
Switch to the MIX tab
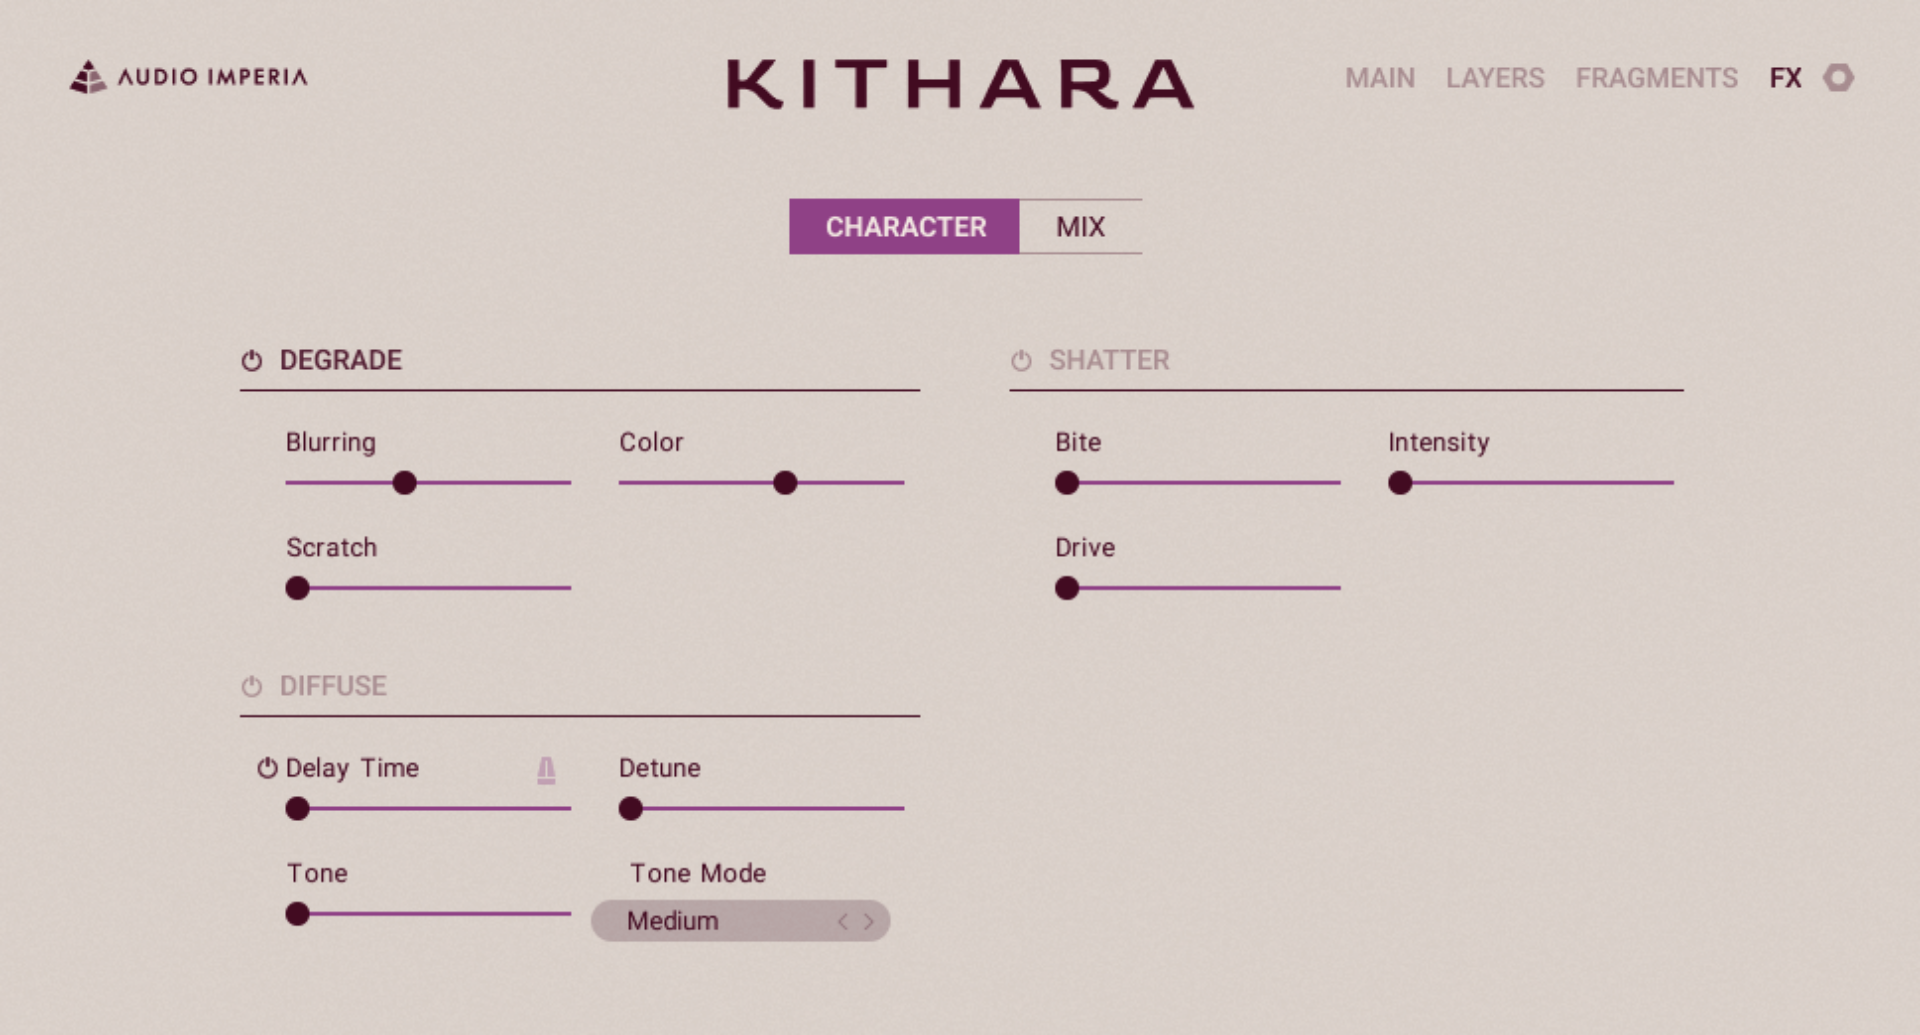tap(1079, 227)
